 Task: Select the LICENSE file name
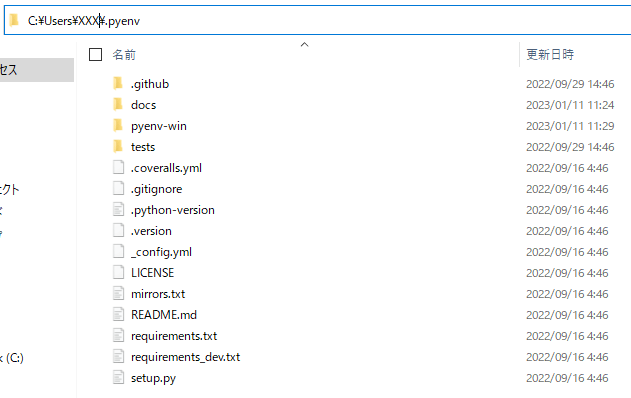pos(153,273)
